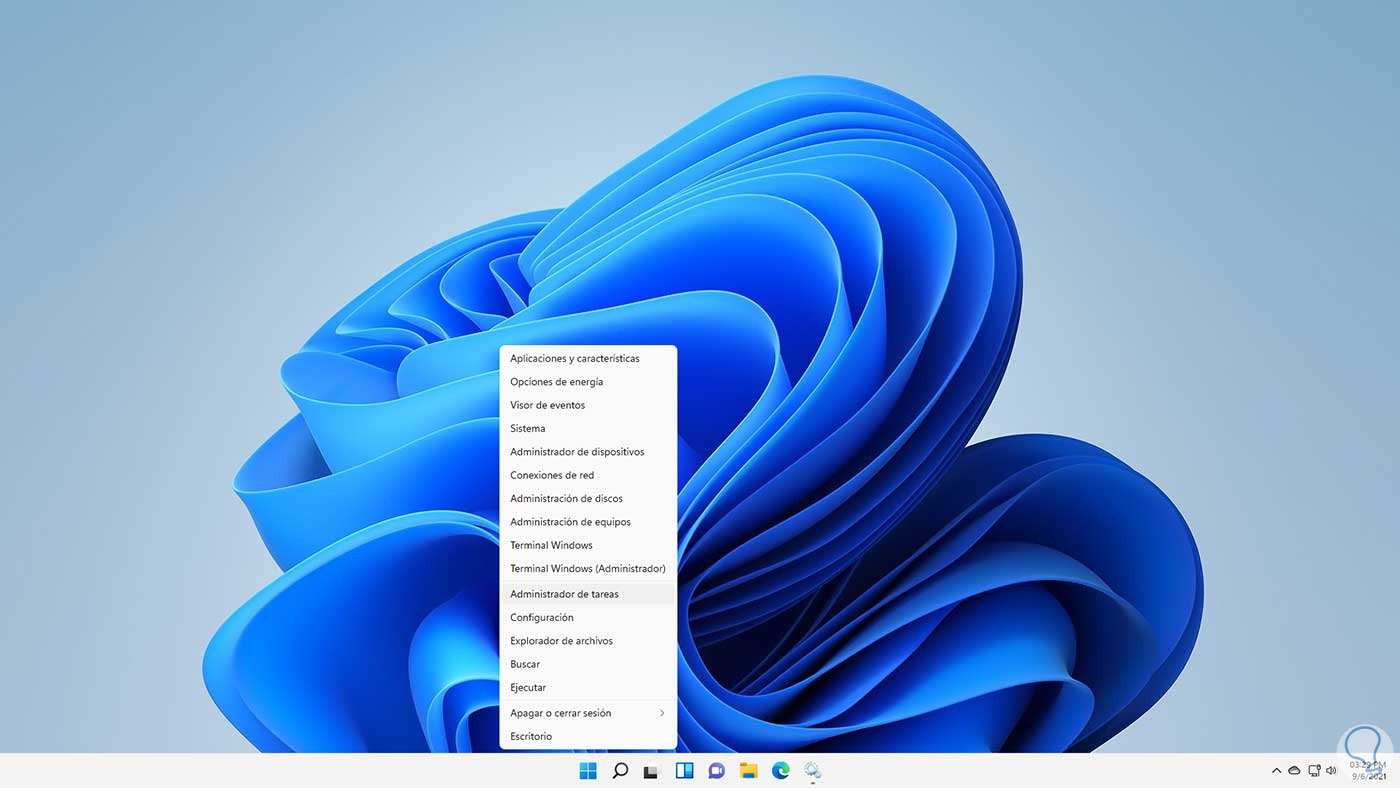
Task: Launch the Teams Chat taskbar icon
Action: point(716,770)
